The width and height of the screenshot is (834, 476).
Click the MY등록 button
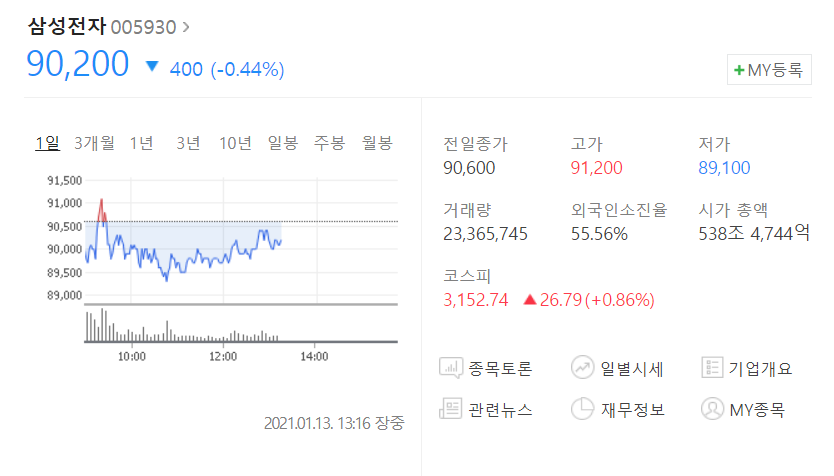[769, 70]
